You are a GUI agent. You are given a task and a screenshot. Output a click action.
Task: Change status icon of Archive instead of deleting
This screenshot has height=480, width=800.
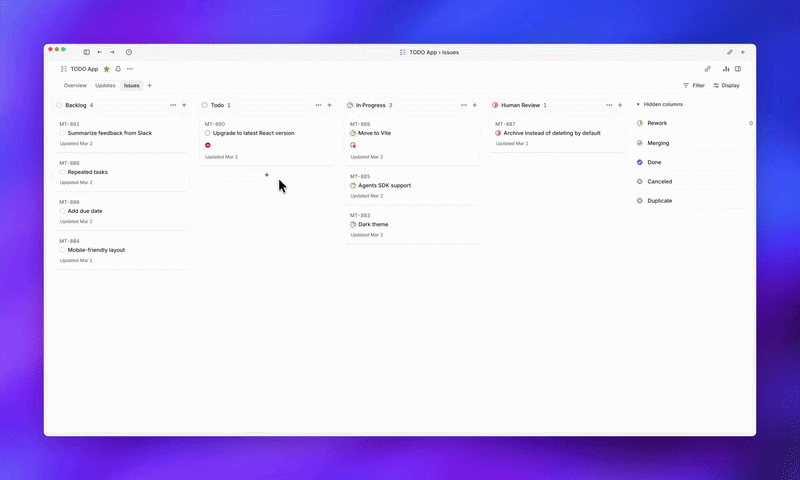coord(498,133)
